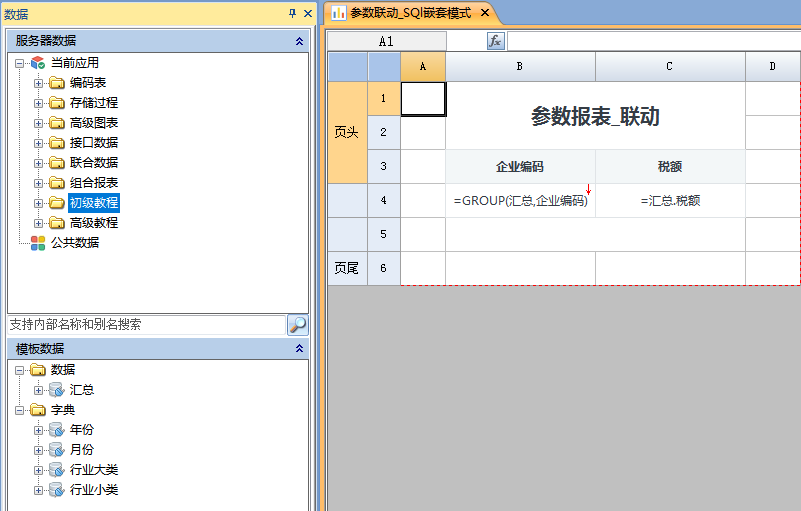This screenshot has width=801, height=511.
Task: Expand the 月份 dictionary node
Action: [x=39, y=450]
